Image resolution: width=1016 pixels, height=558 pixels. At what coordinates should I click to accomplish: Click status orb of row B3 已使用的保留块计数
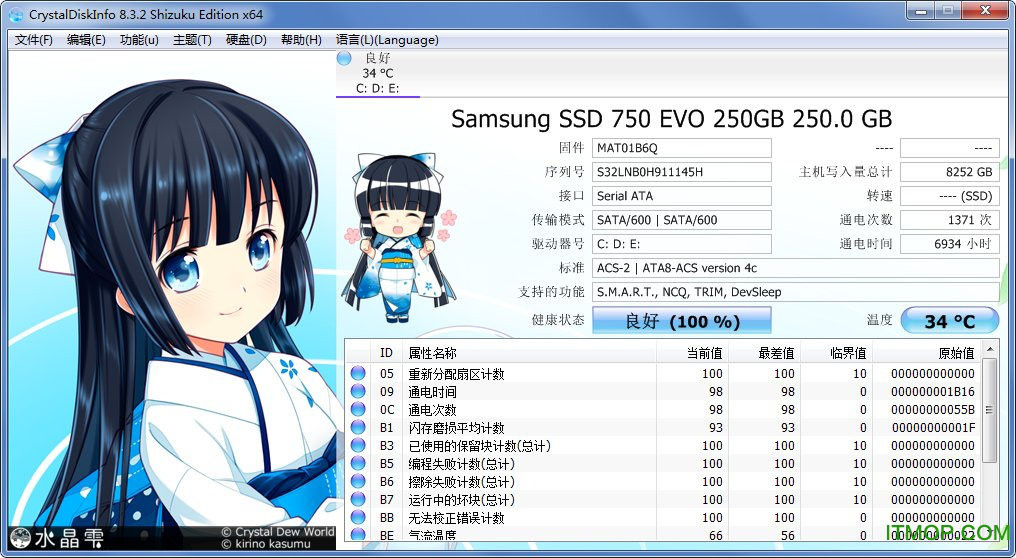pyautogui.click(x=358, y=445)
